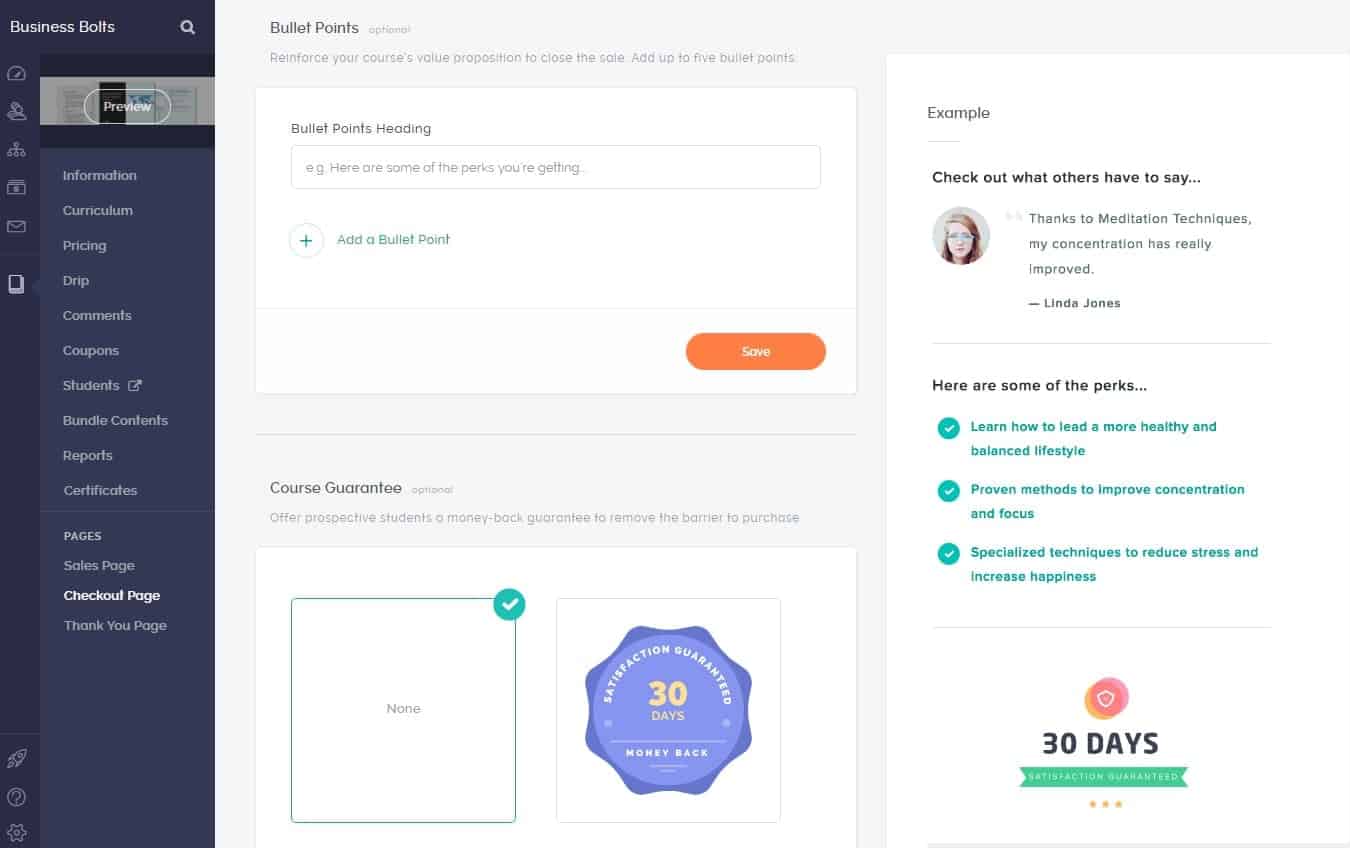This screenshot has width=1350, height=848.
Task: Click the orange Save button
Action: coord(755,352)
